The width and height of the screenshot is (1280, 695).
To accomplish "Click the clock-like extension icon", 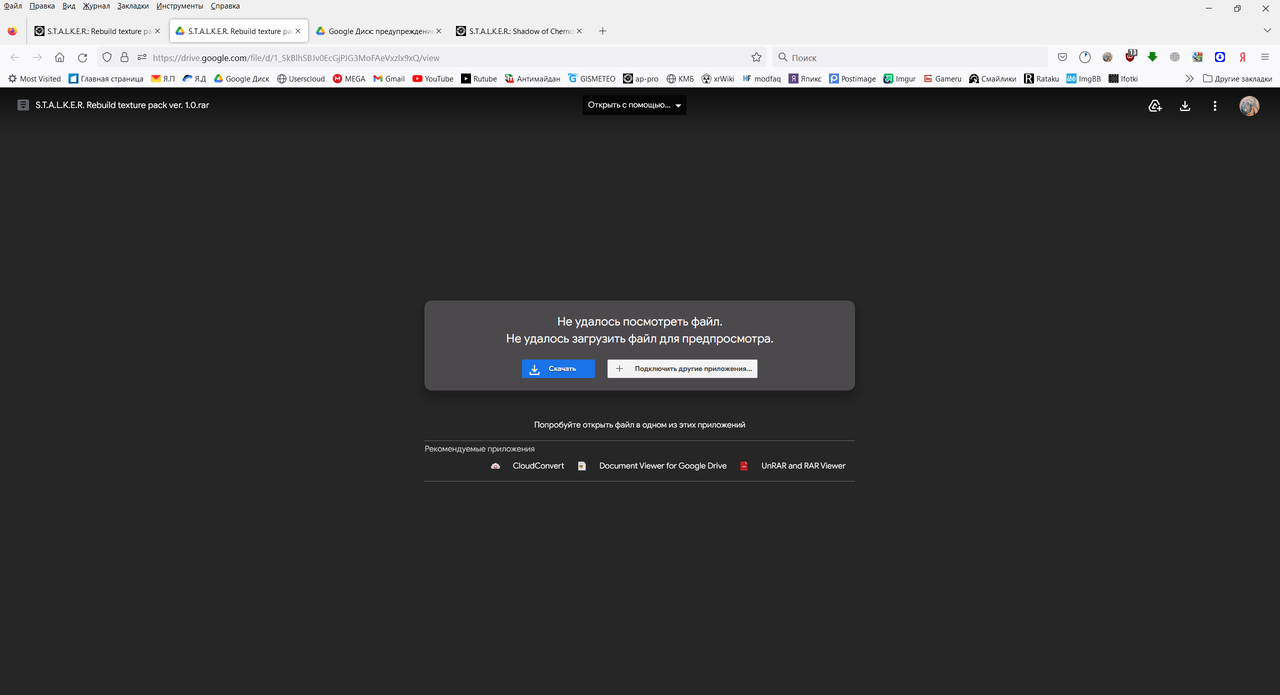I will coord(1085,57).
